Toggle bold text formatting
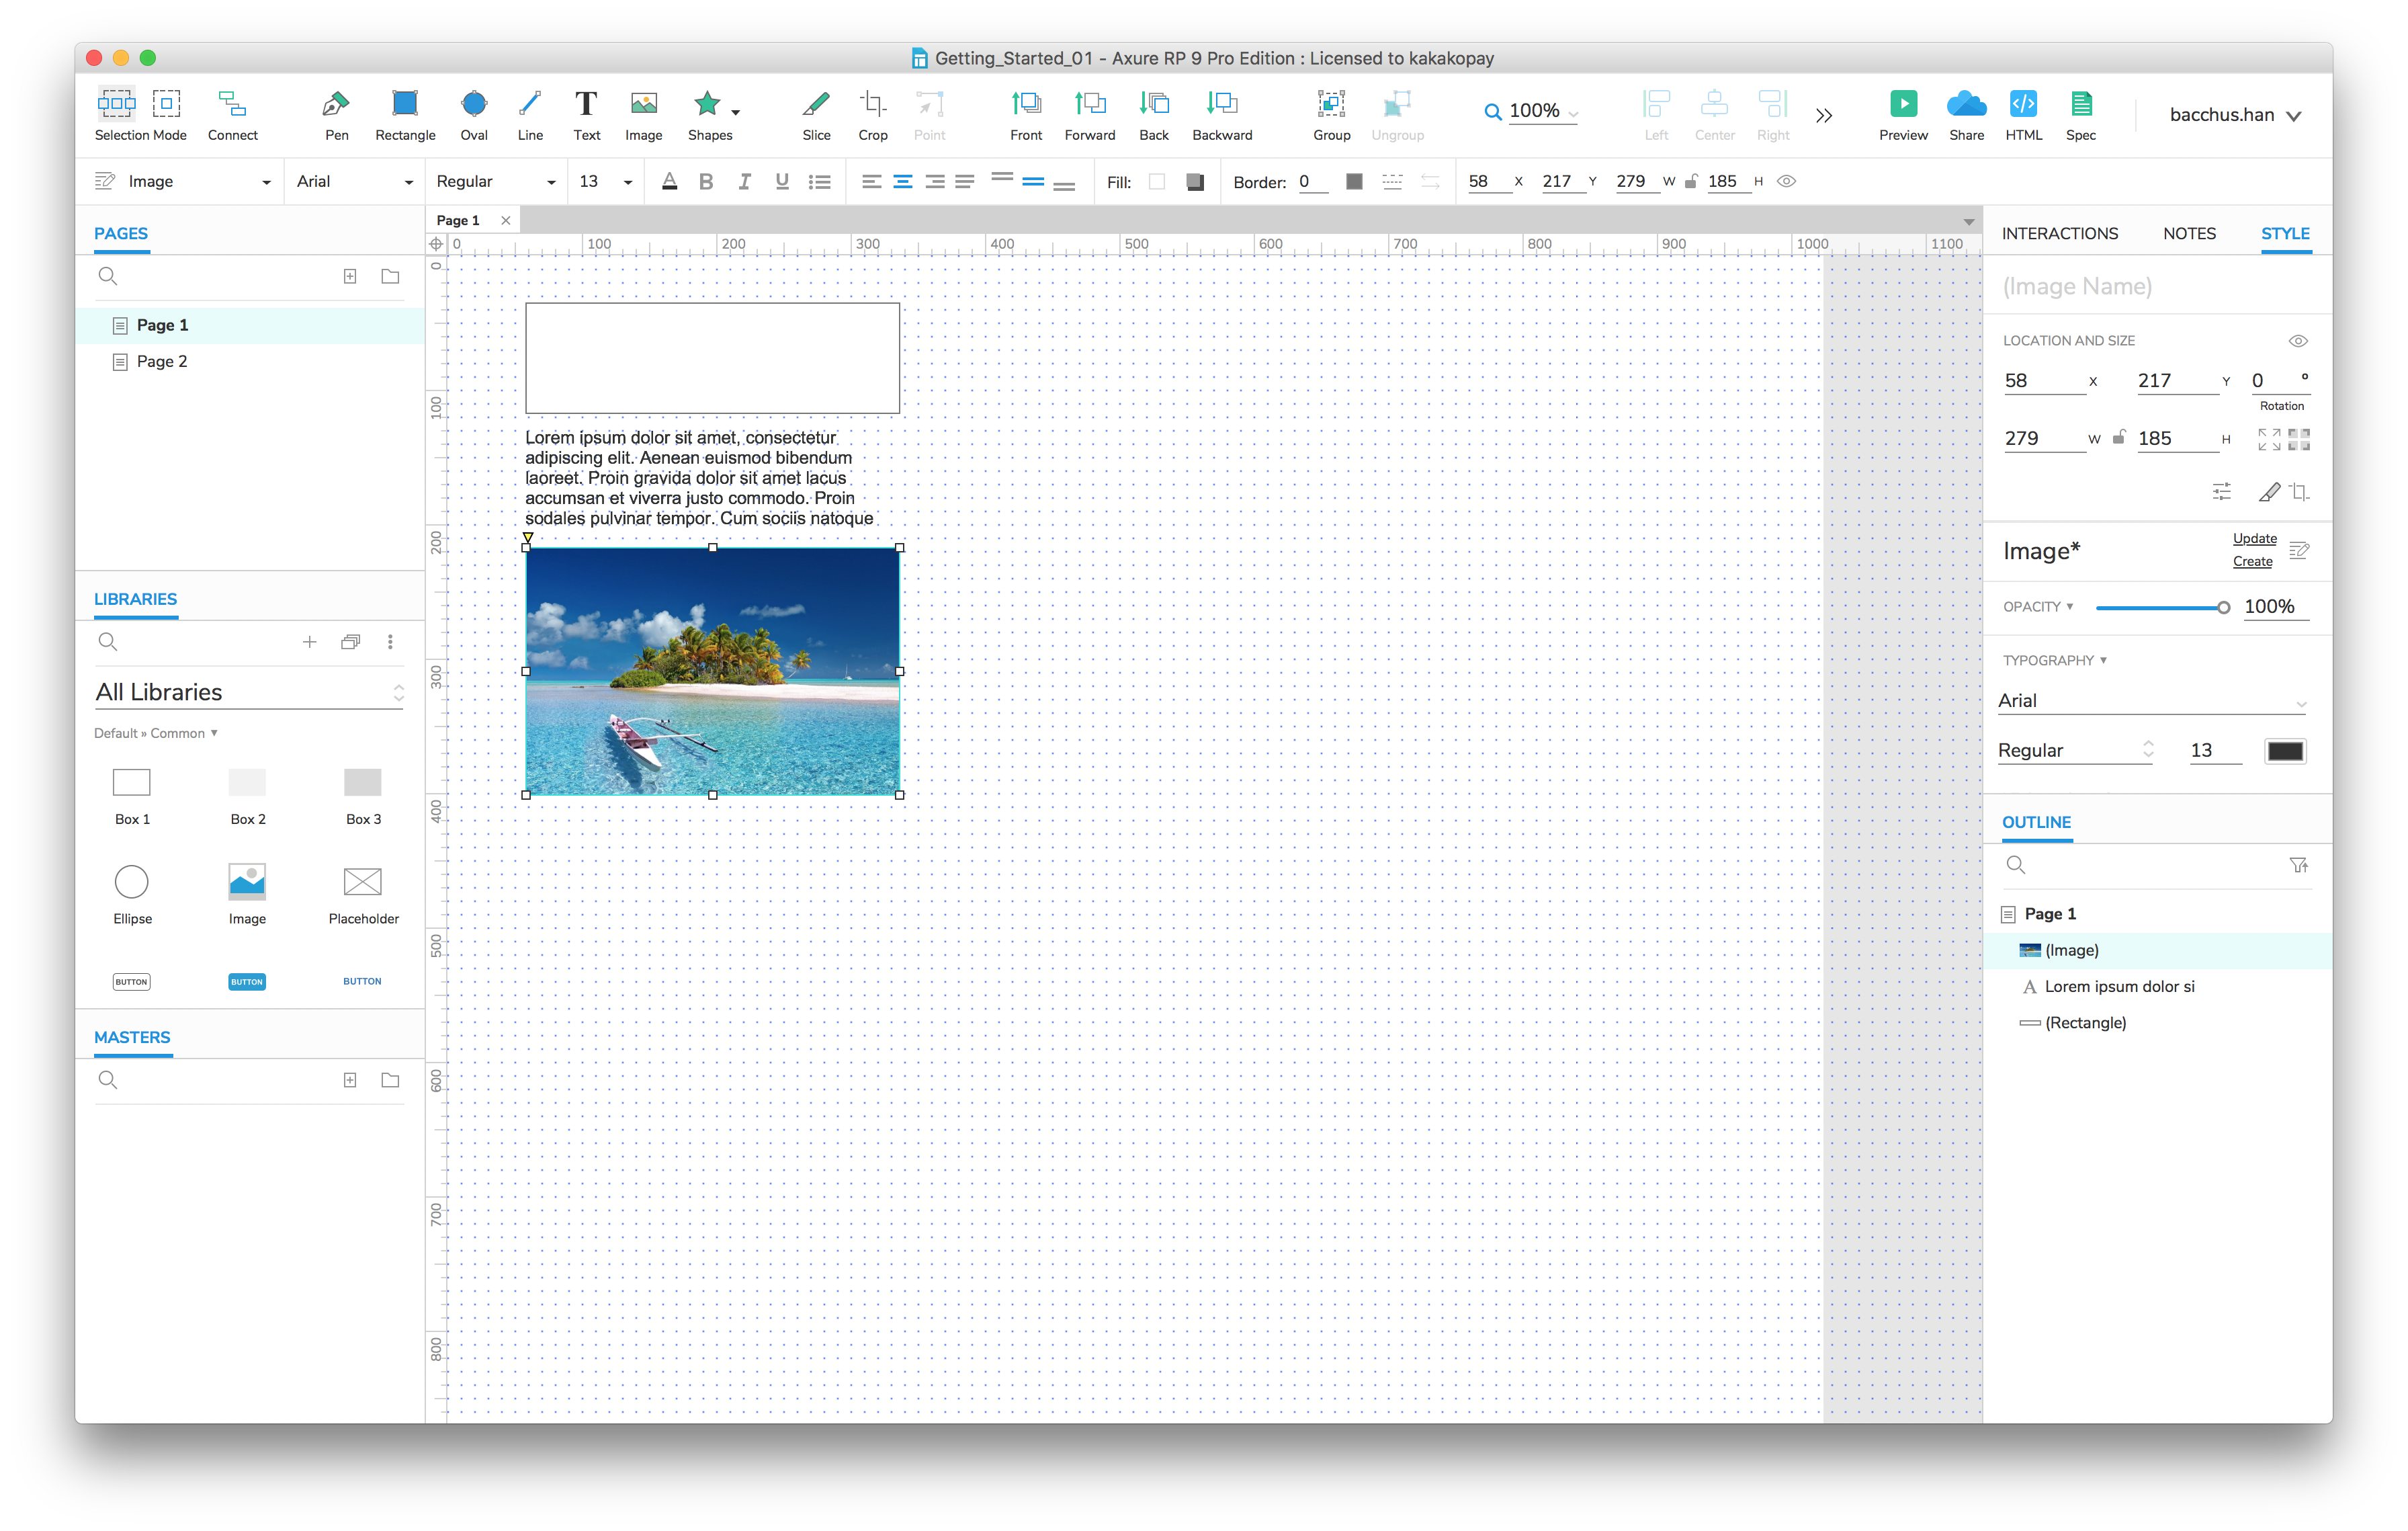This screenshot has height=1531, width=2408. [x=706, y=182]
